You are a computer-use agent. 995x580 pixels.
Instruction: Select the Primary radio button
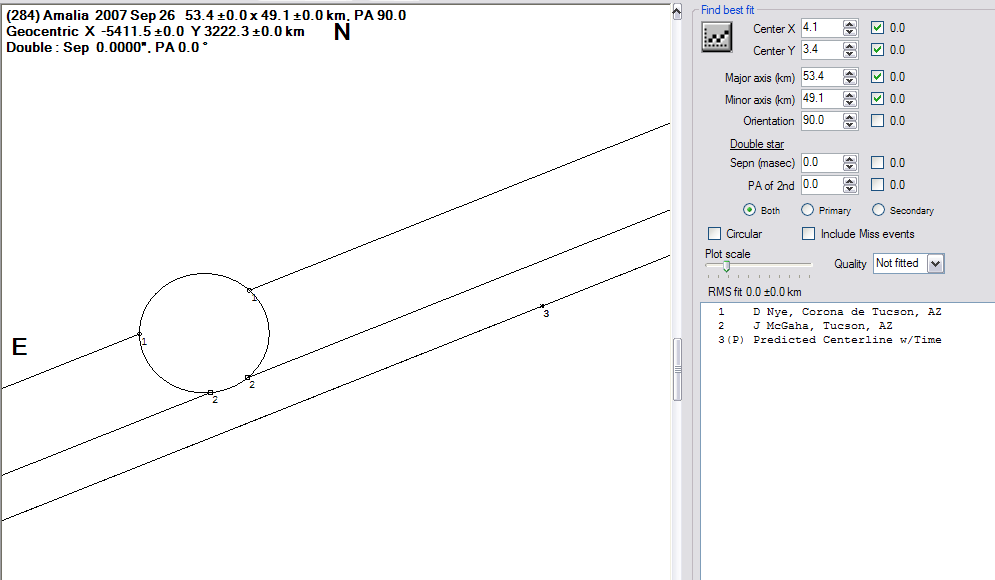tap(807, 209)
